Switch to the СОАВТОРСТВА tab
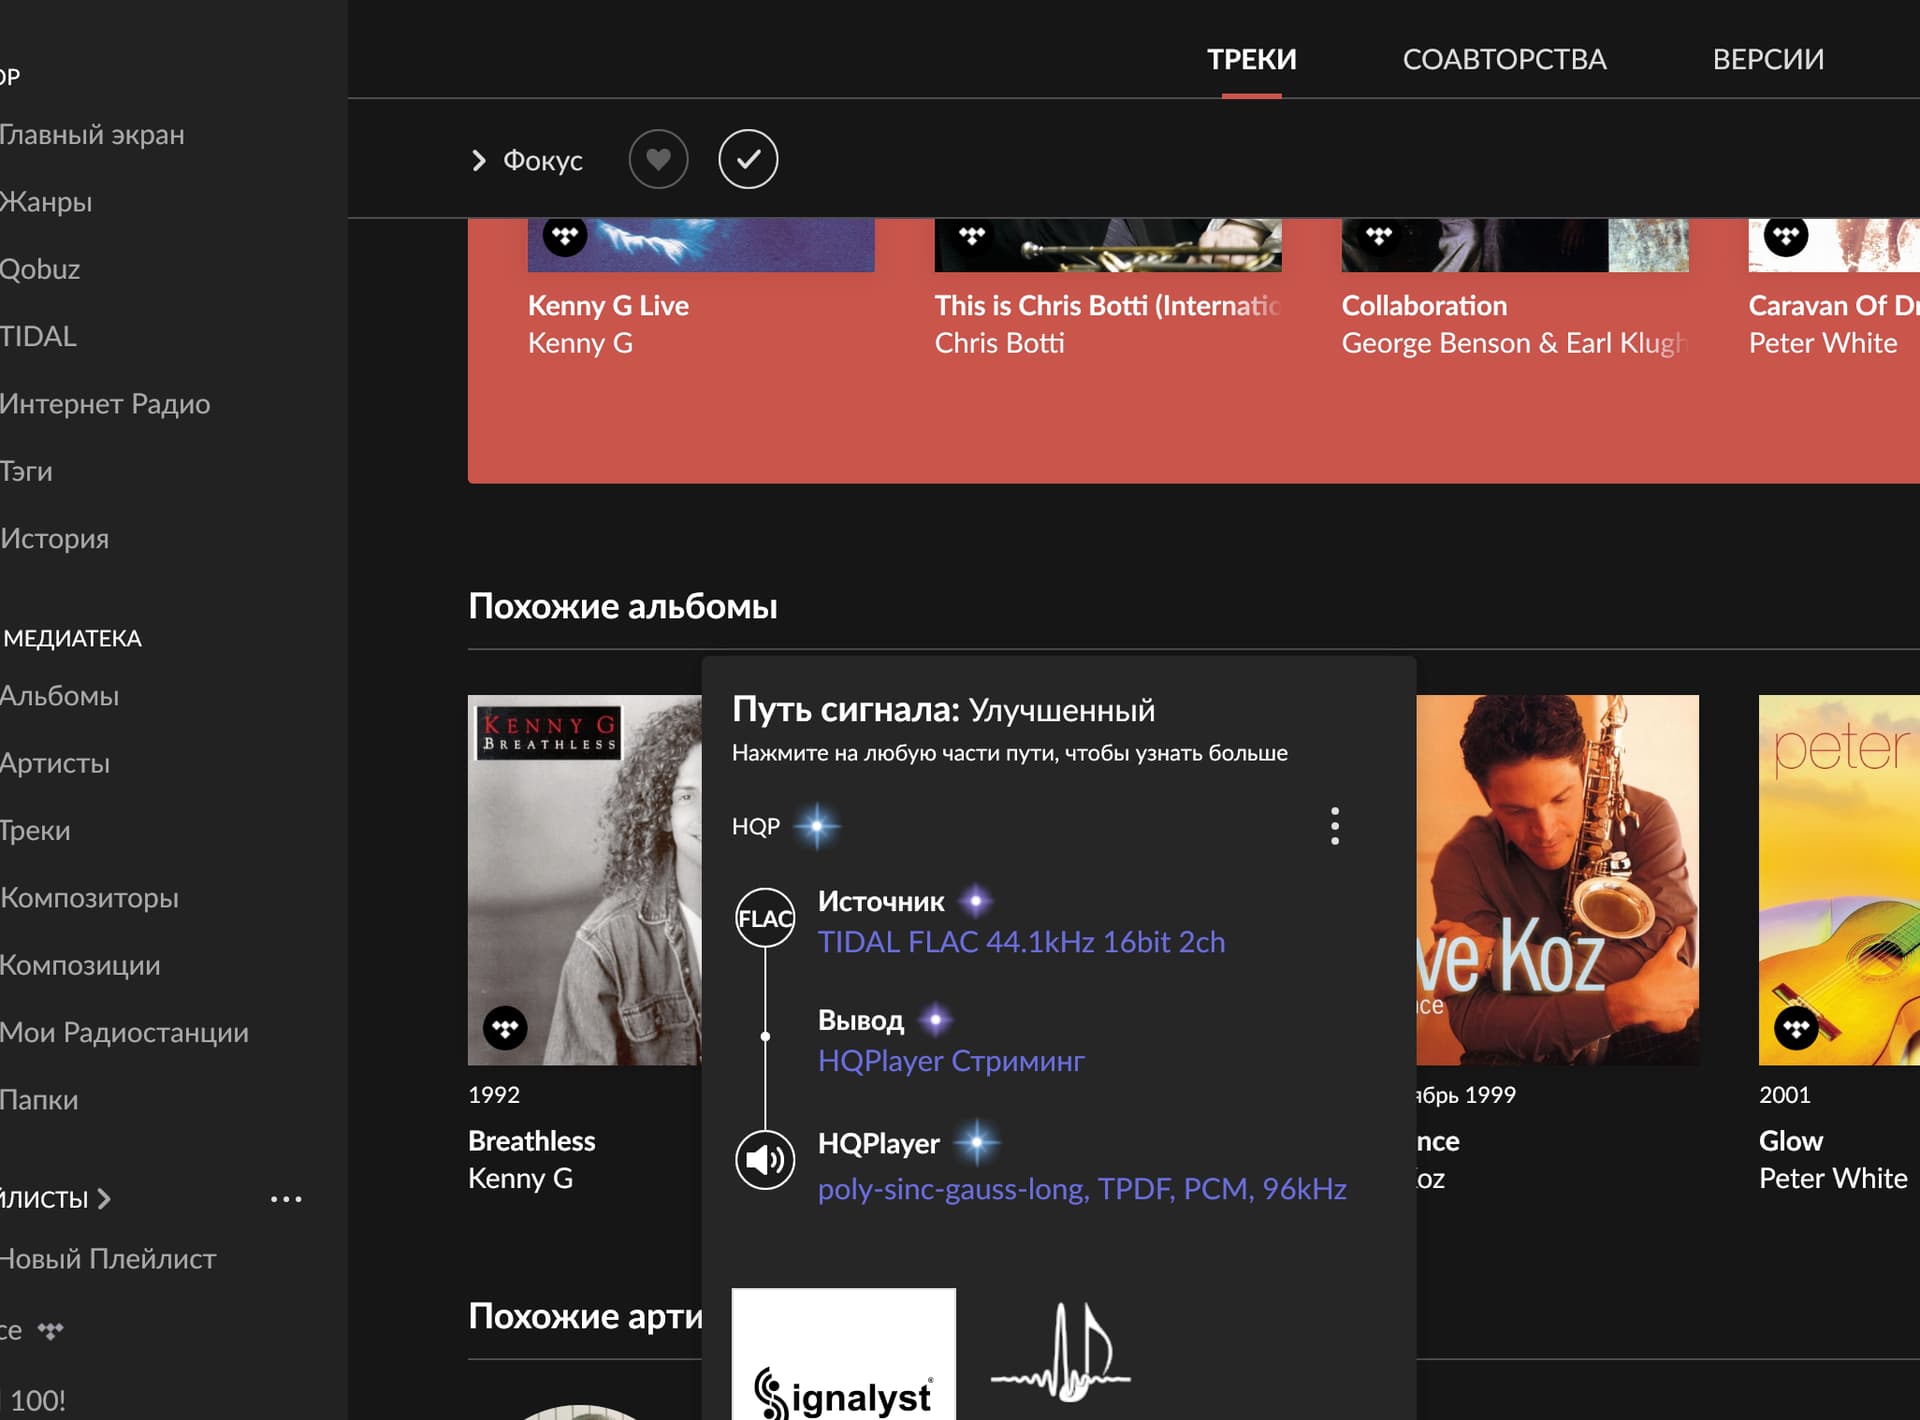 click(1504, 59)
